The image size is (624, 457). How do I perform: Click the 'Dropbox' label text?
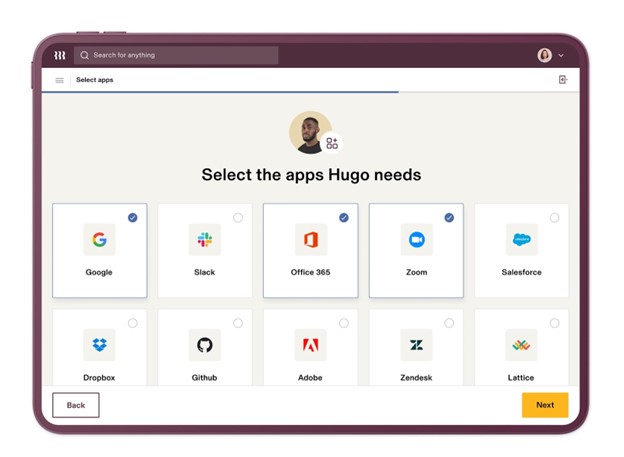[99, 378]
